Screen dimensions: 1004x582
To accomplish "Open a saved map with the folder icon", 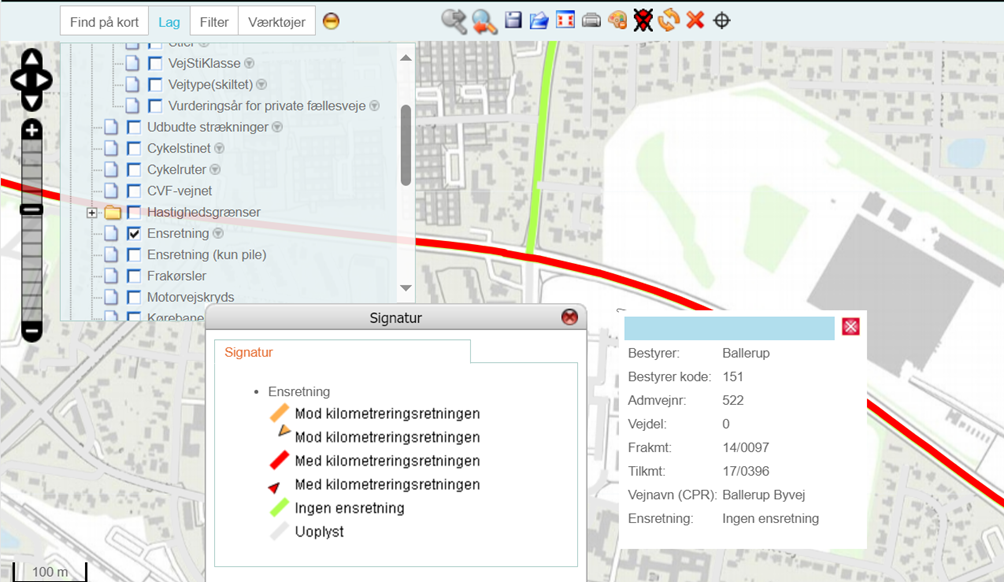I will 539,20.
